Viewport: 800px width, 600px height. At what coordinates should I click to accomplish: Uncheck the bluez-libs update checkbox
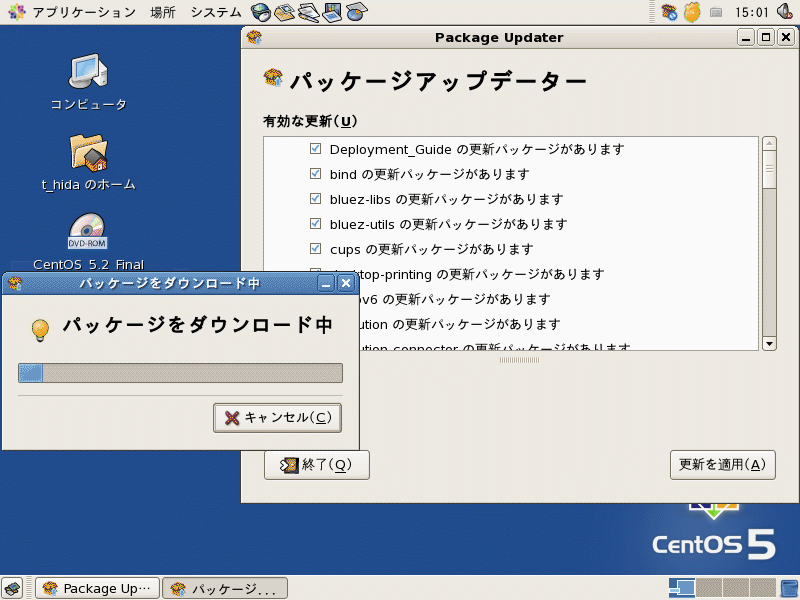point(315,198)
